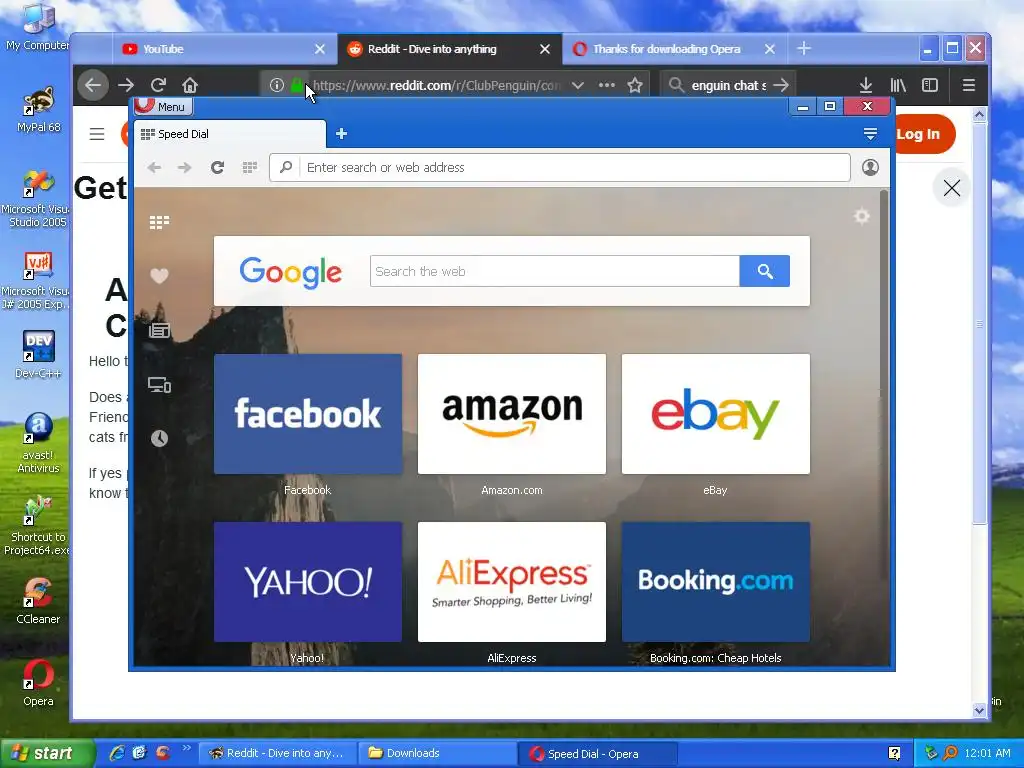The height and width of the screenshot is (768, 1024).
Task: Click the Firefox forward button
Action: tap(126, 85)
